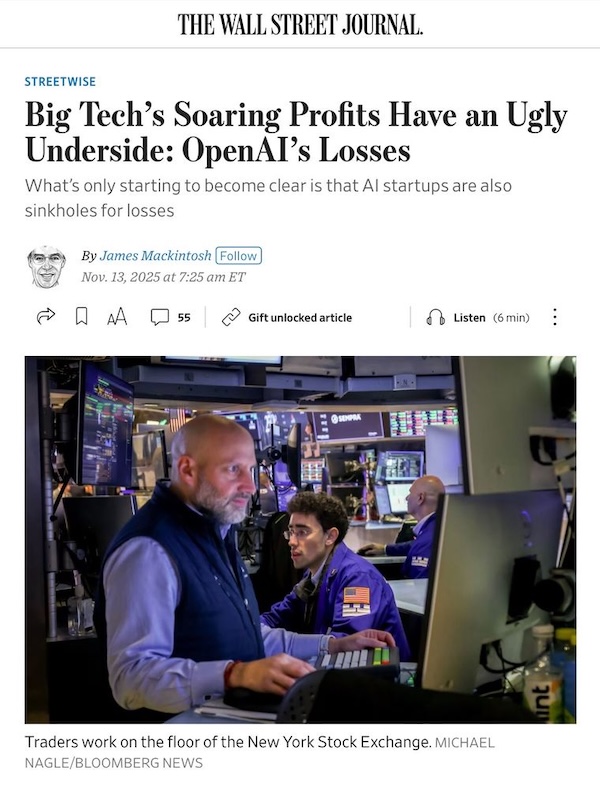Open the stock exchange traders photo

[x=300, y=539]
